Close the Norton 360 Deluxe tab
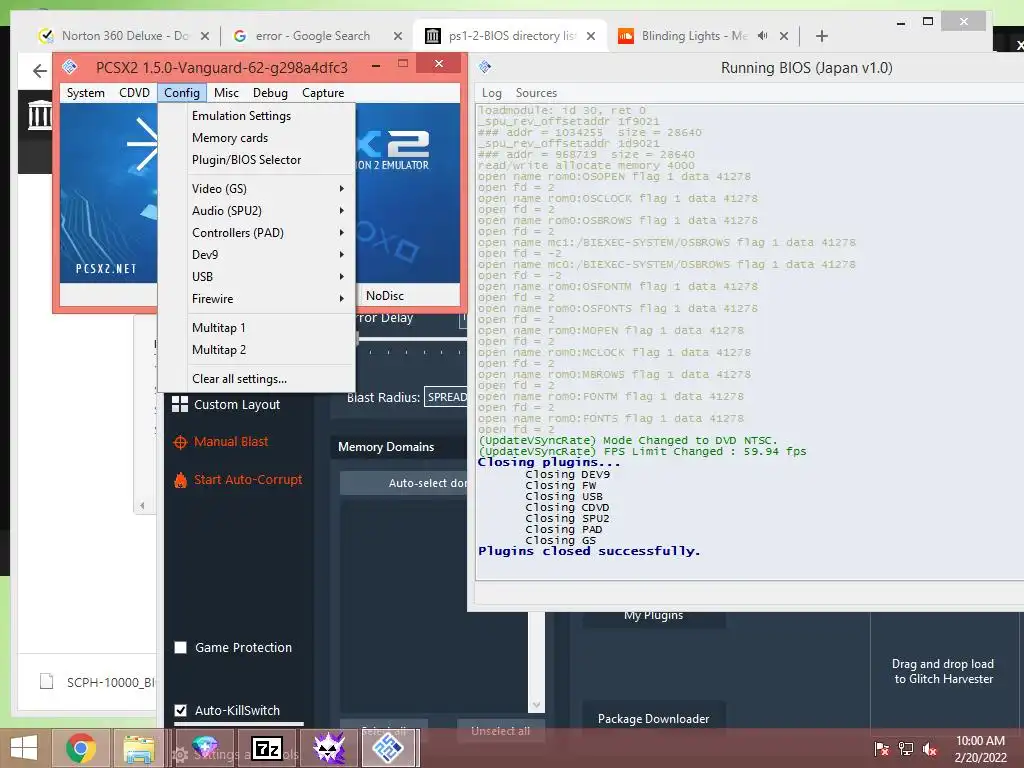Image resolution: width=1024 pixels, height=768 pixels. point(204,36)
